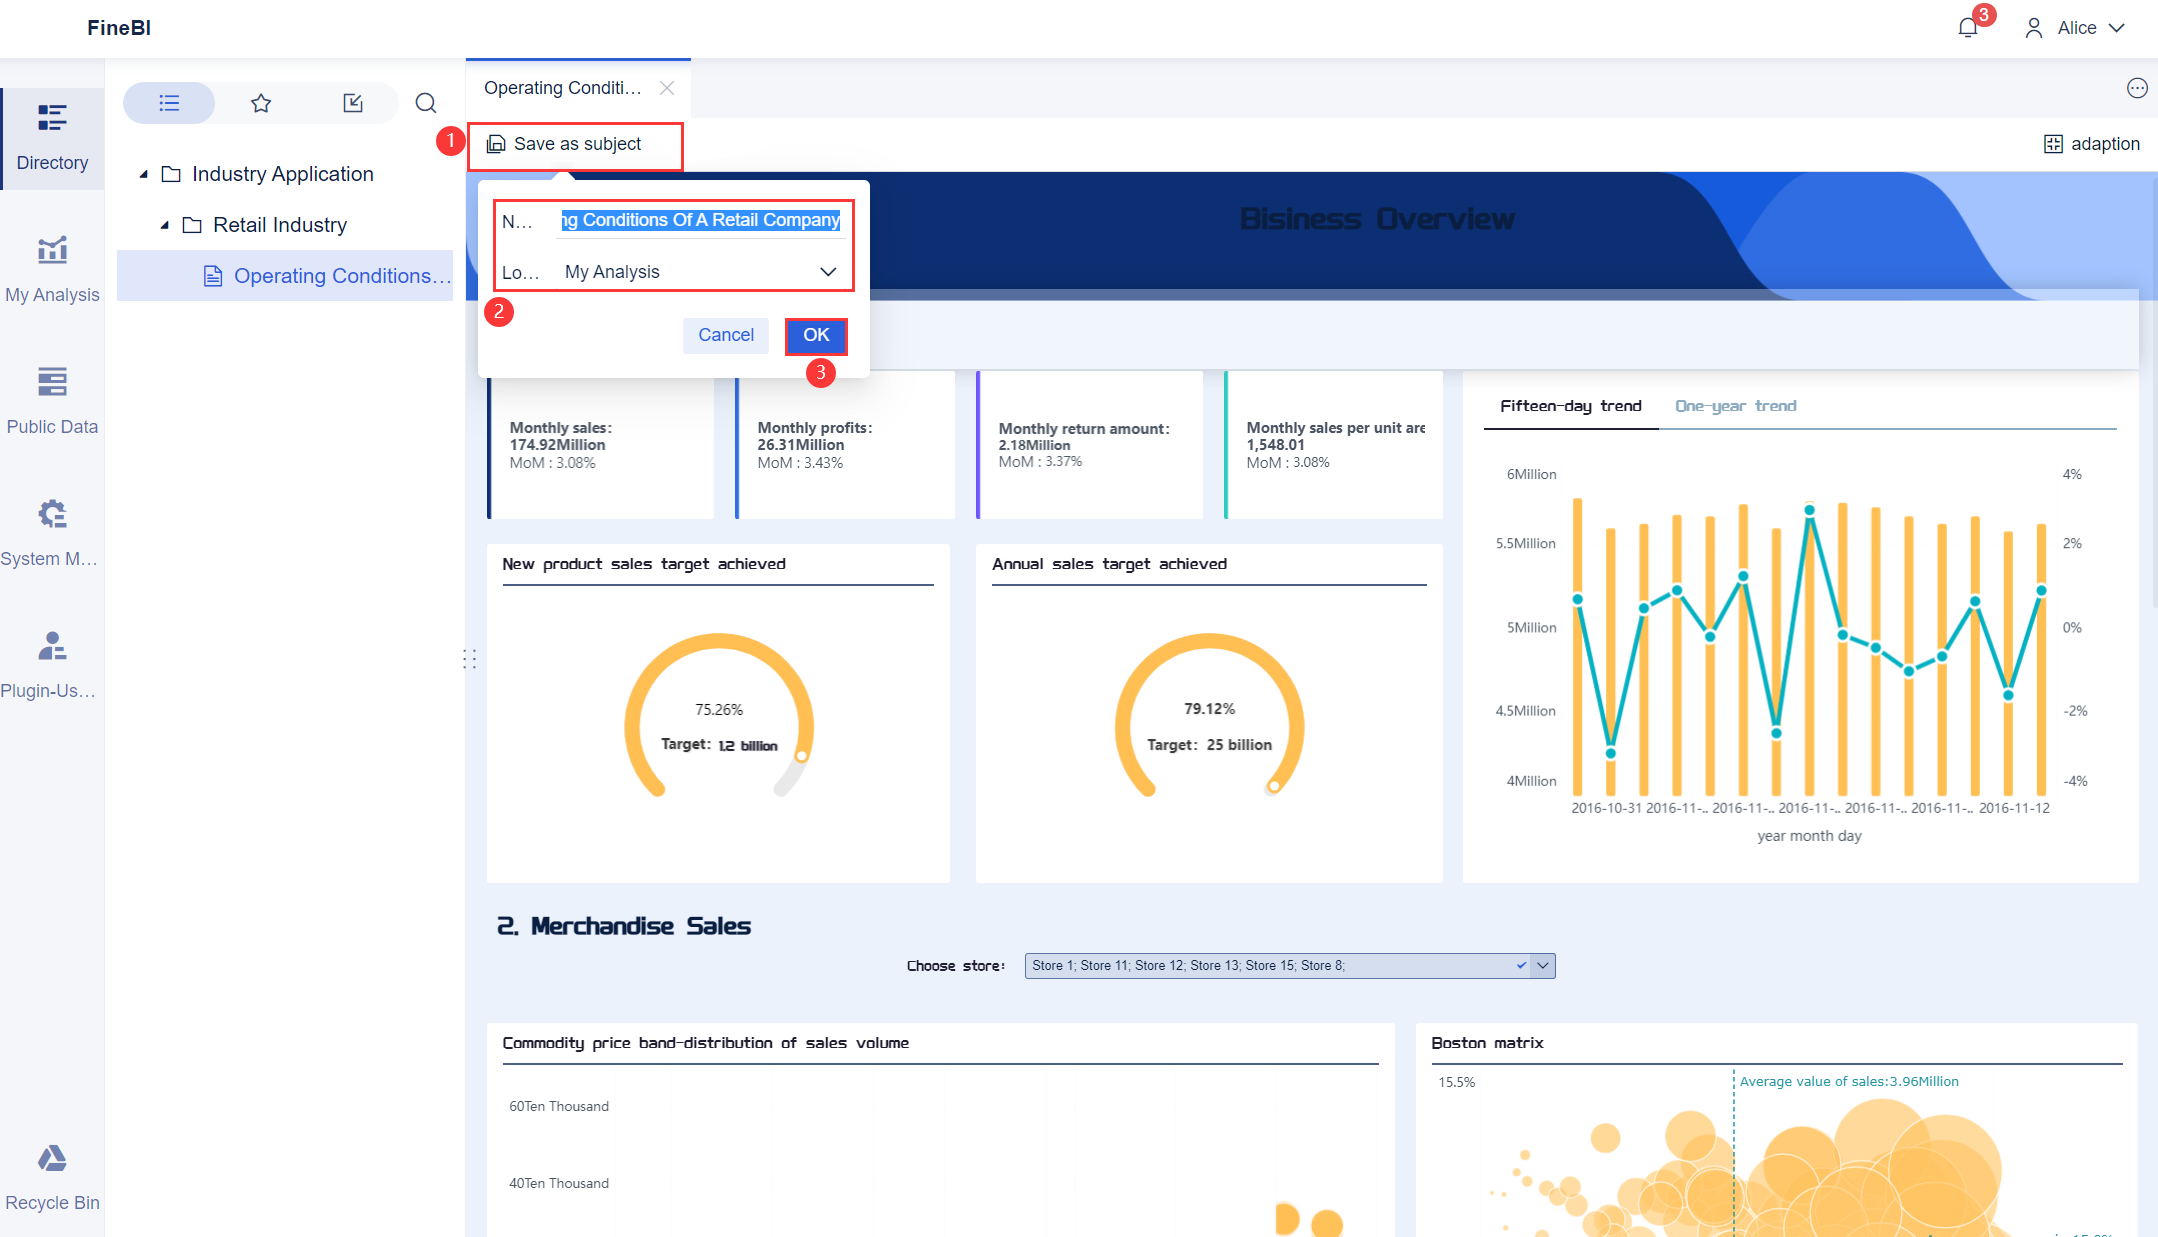The image size is (2158, 1237).
Task: Open Alice user account menu
Action: tap(2075, 28)
